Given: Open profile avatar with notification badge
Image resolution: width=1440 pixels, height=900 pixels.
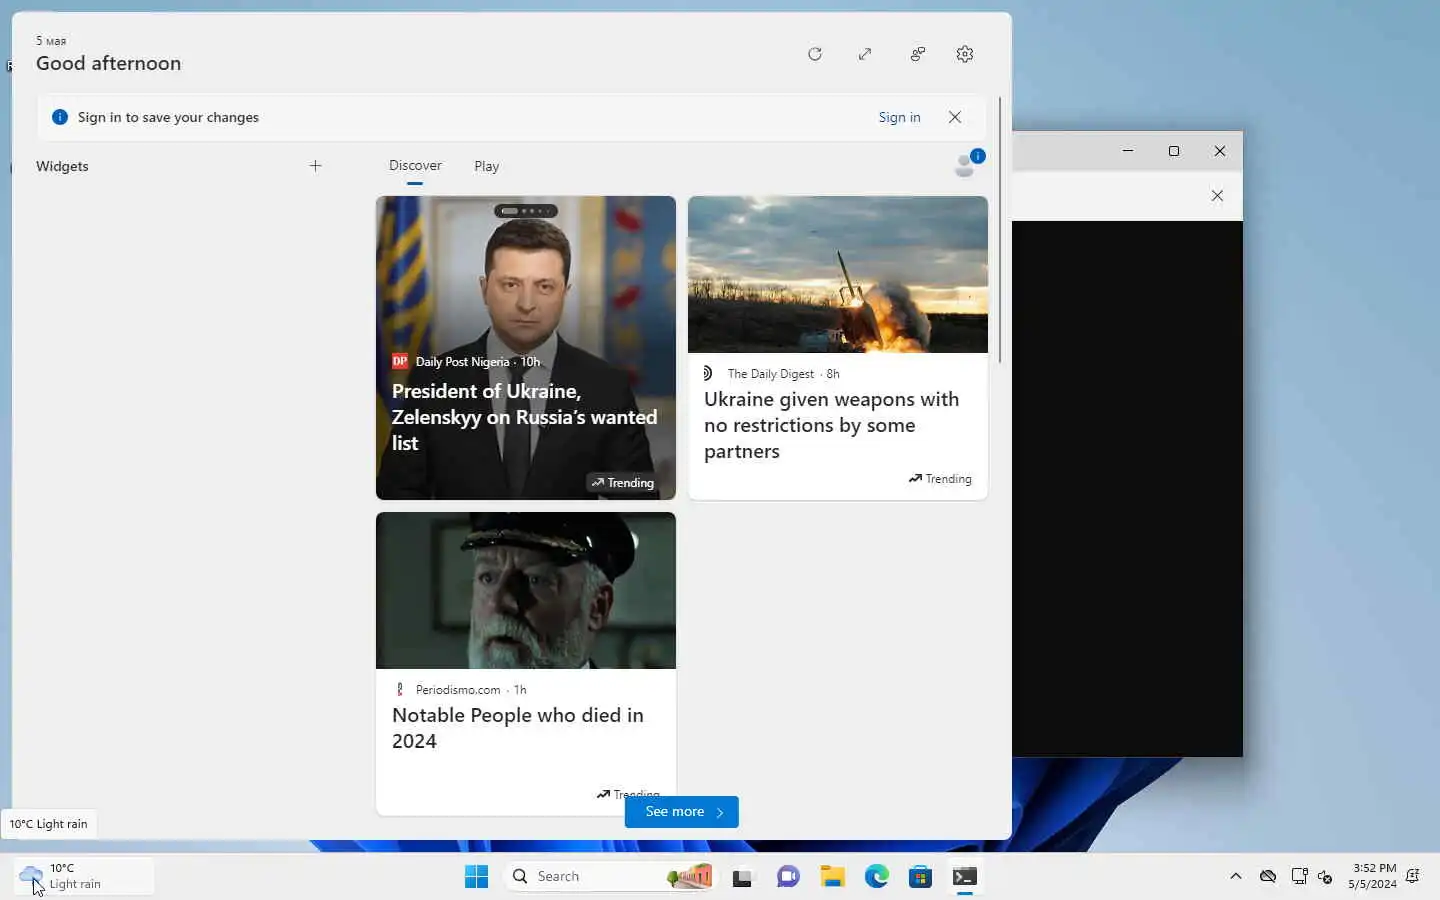Looking at the screenshot, I should 968,164.
